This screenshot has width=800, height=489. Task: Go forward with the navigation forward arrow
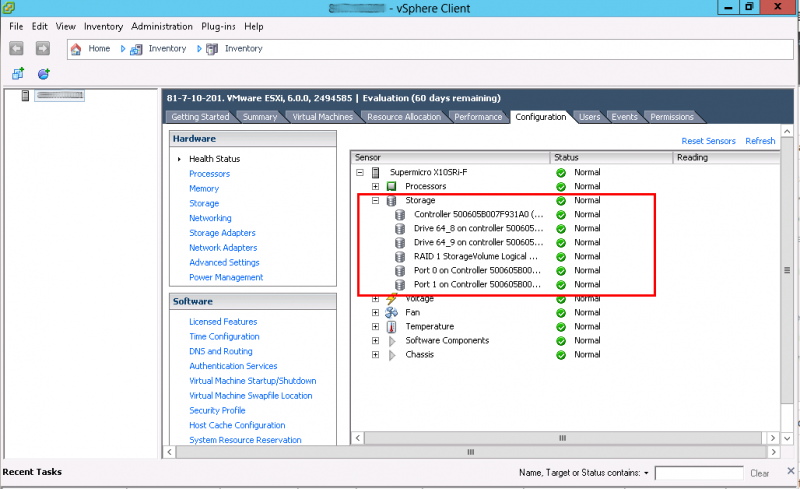coord(43,48)
